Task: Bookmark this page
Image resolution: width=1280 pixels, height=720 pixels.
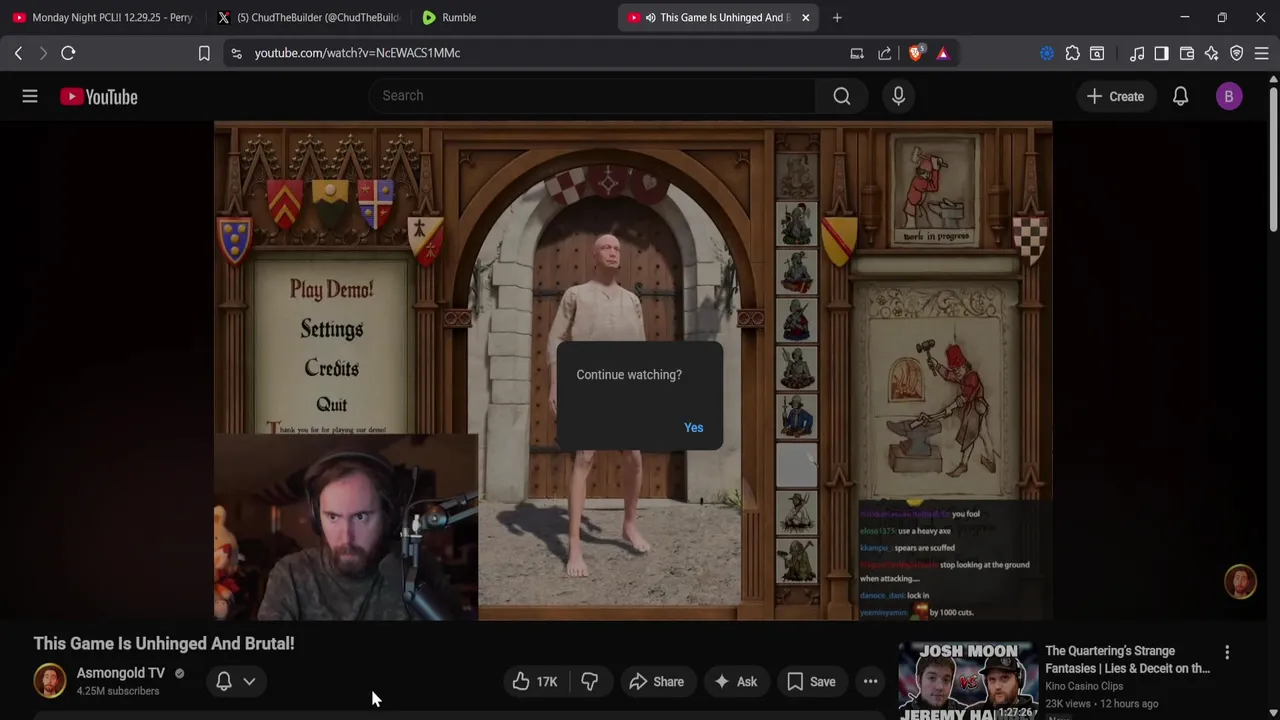Action: point(204,53)
